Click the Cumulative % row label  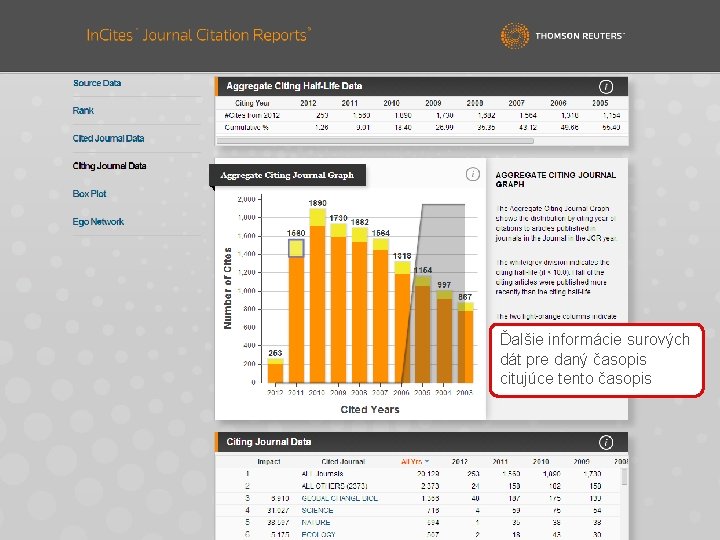(246, 127)
